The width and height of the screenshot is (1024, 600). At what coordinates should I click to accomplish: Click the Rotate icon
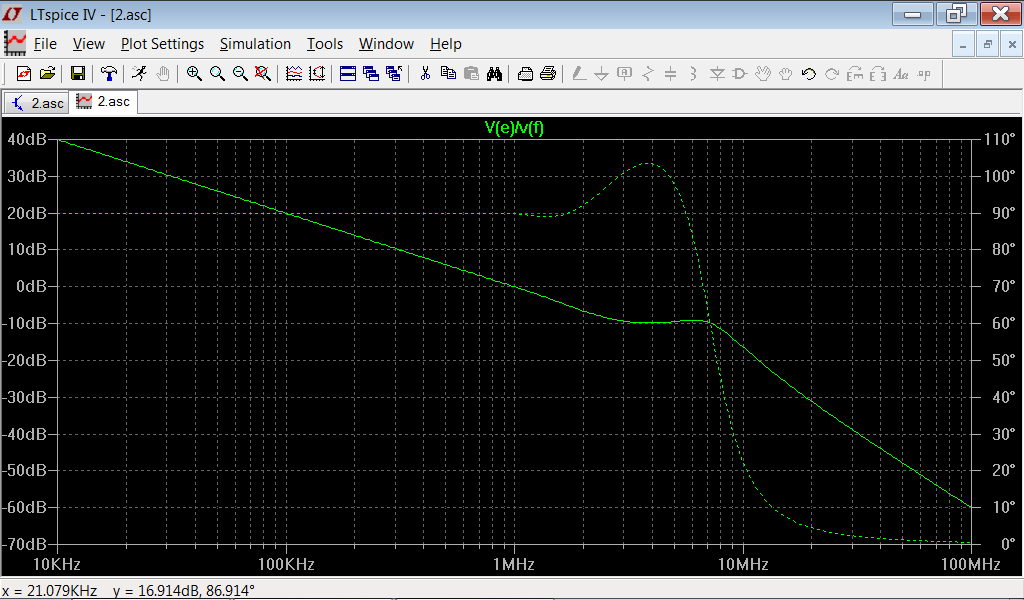(x=854, y=74)
